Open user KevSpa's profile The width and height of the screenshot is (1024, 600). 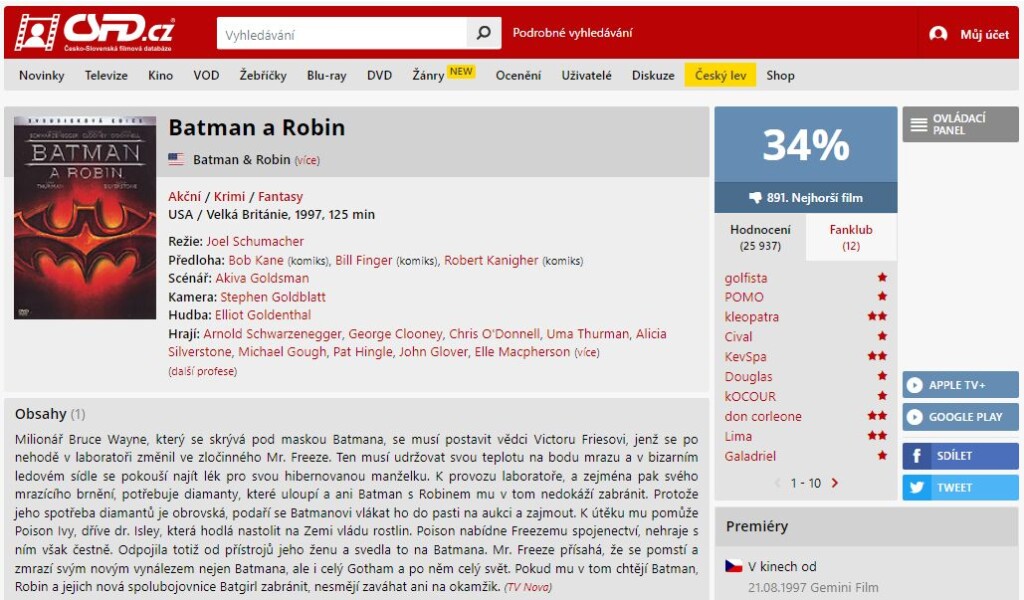pyautogui.click(x=745, y=357)
